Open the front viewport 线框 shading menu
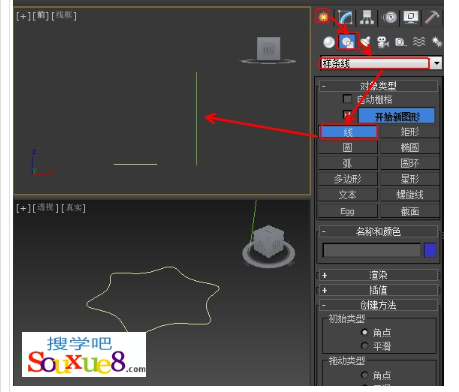 (64, 15)
